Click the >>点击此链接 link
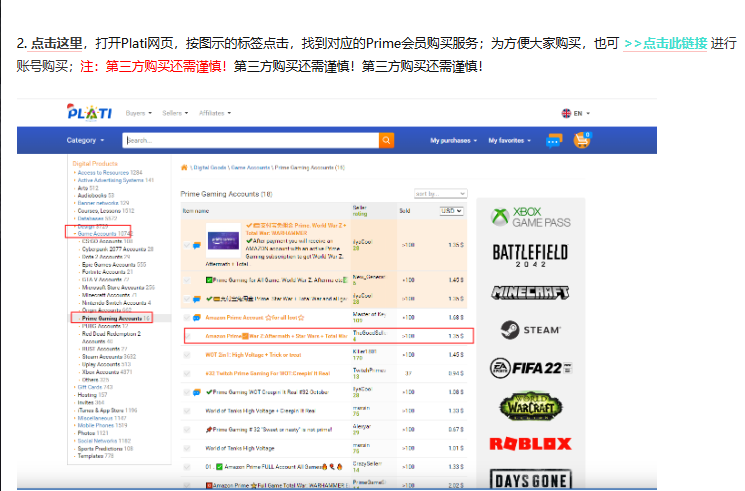Image resolution: width=745 pixels, height=491 pixels. pos(665,44)
